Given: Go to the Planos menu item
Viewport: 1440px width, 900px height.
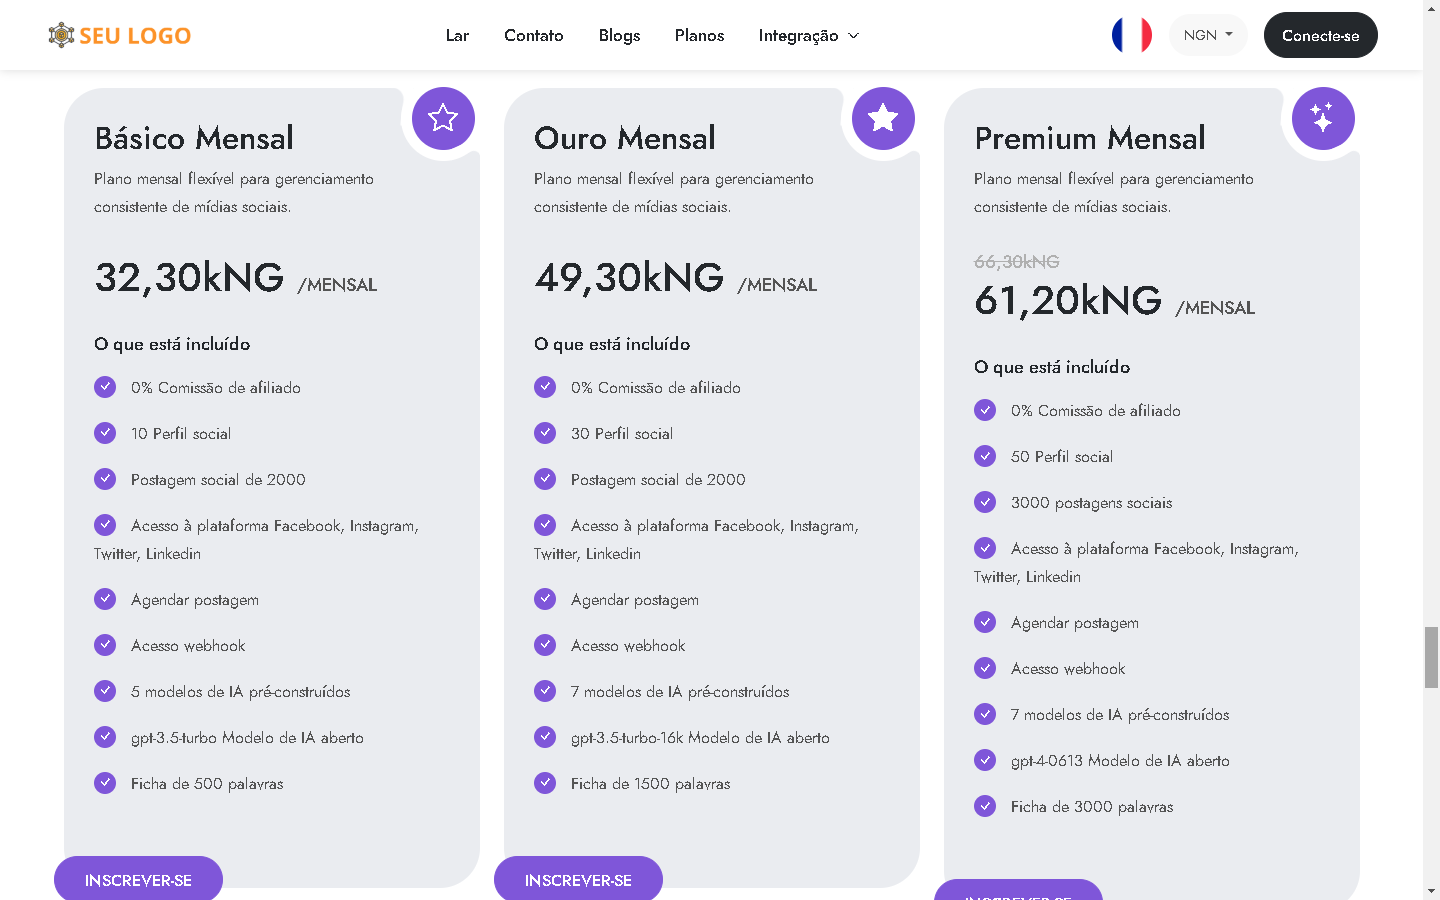Looking at the screenshot, I should [699, 36].
